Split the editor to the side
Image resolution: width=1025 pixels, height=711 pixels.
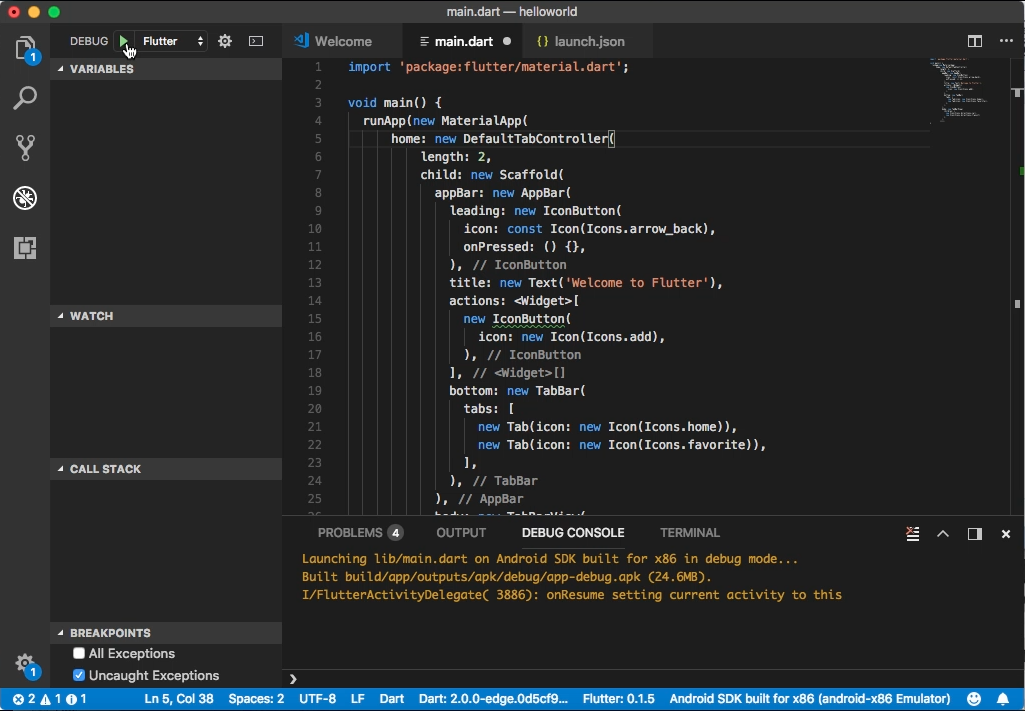tap(975, 41)
